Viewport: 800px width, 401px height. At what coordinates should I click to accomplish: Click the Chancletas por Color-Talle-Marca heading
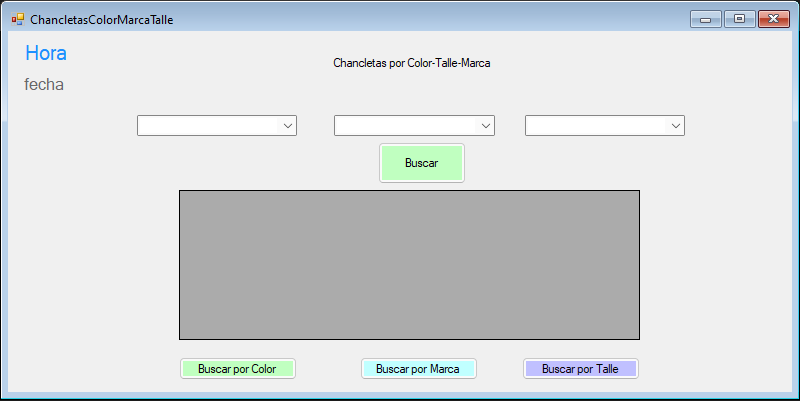tap(412, 63)
